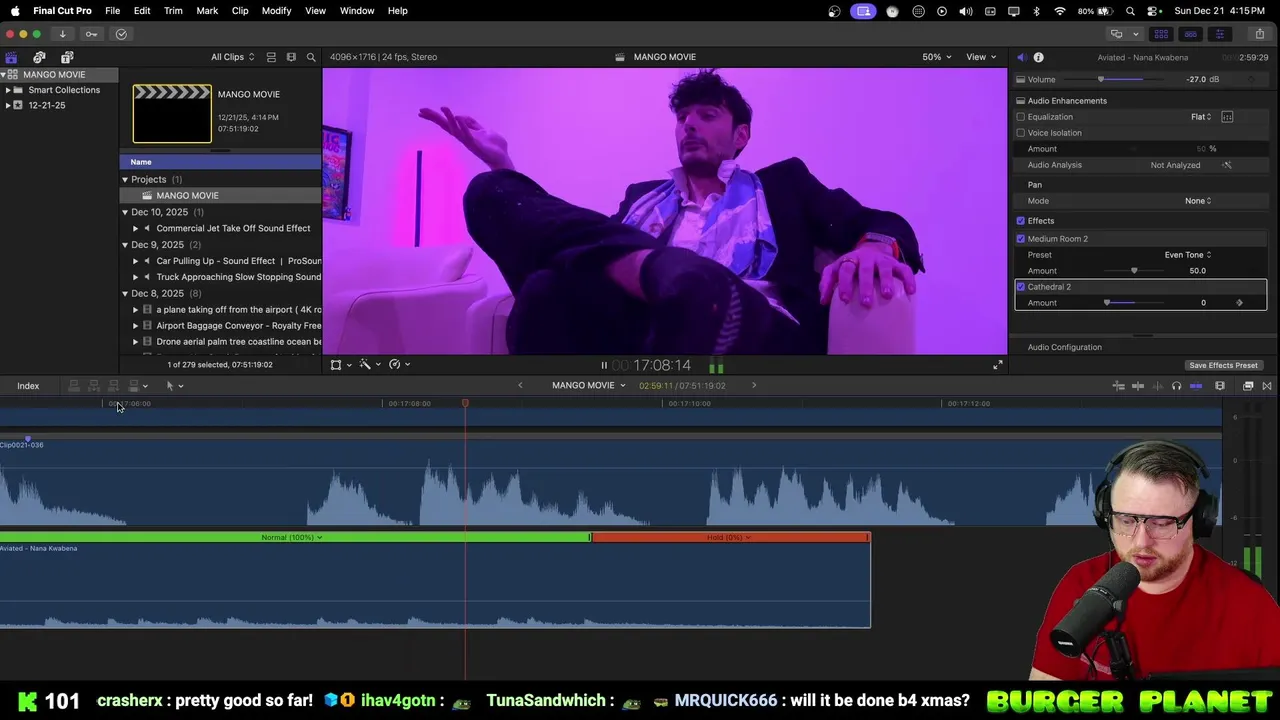
Task: Open the Libraries sidebar icon
Action: [x=11, y=57]
